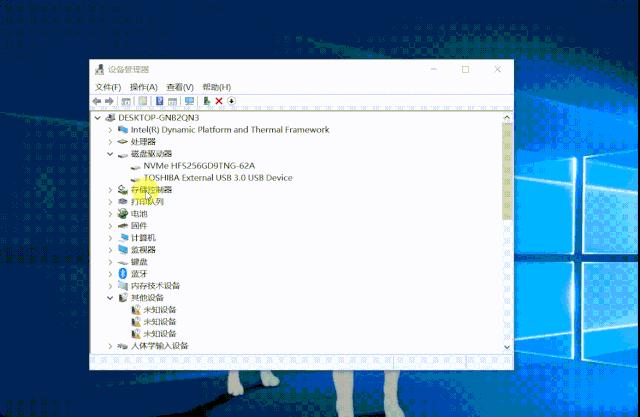Click the down-arrow disable device icon
640x417 pixels.
pos(231,101)
